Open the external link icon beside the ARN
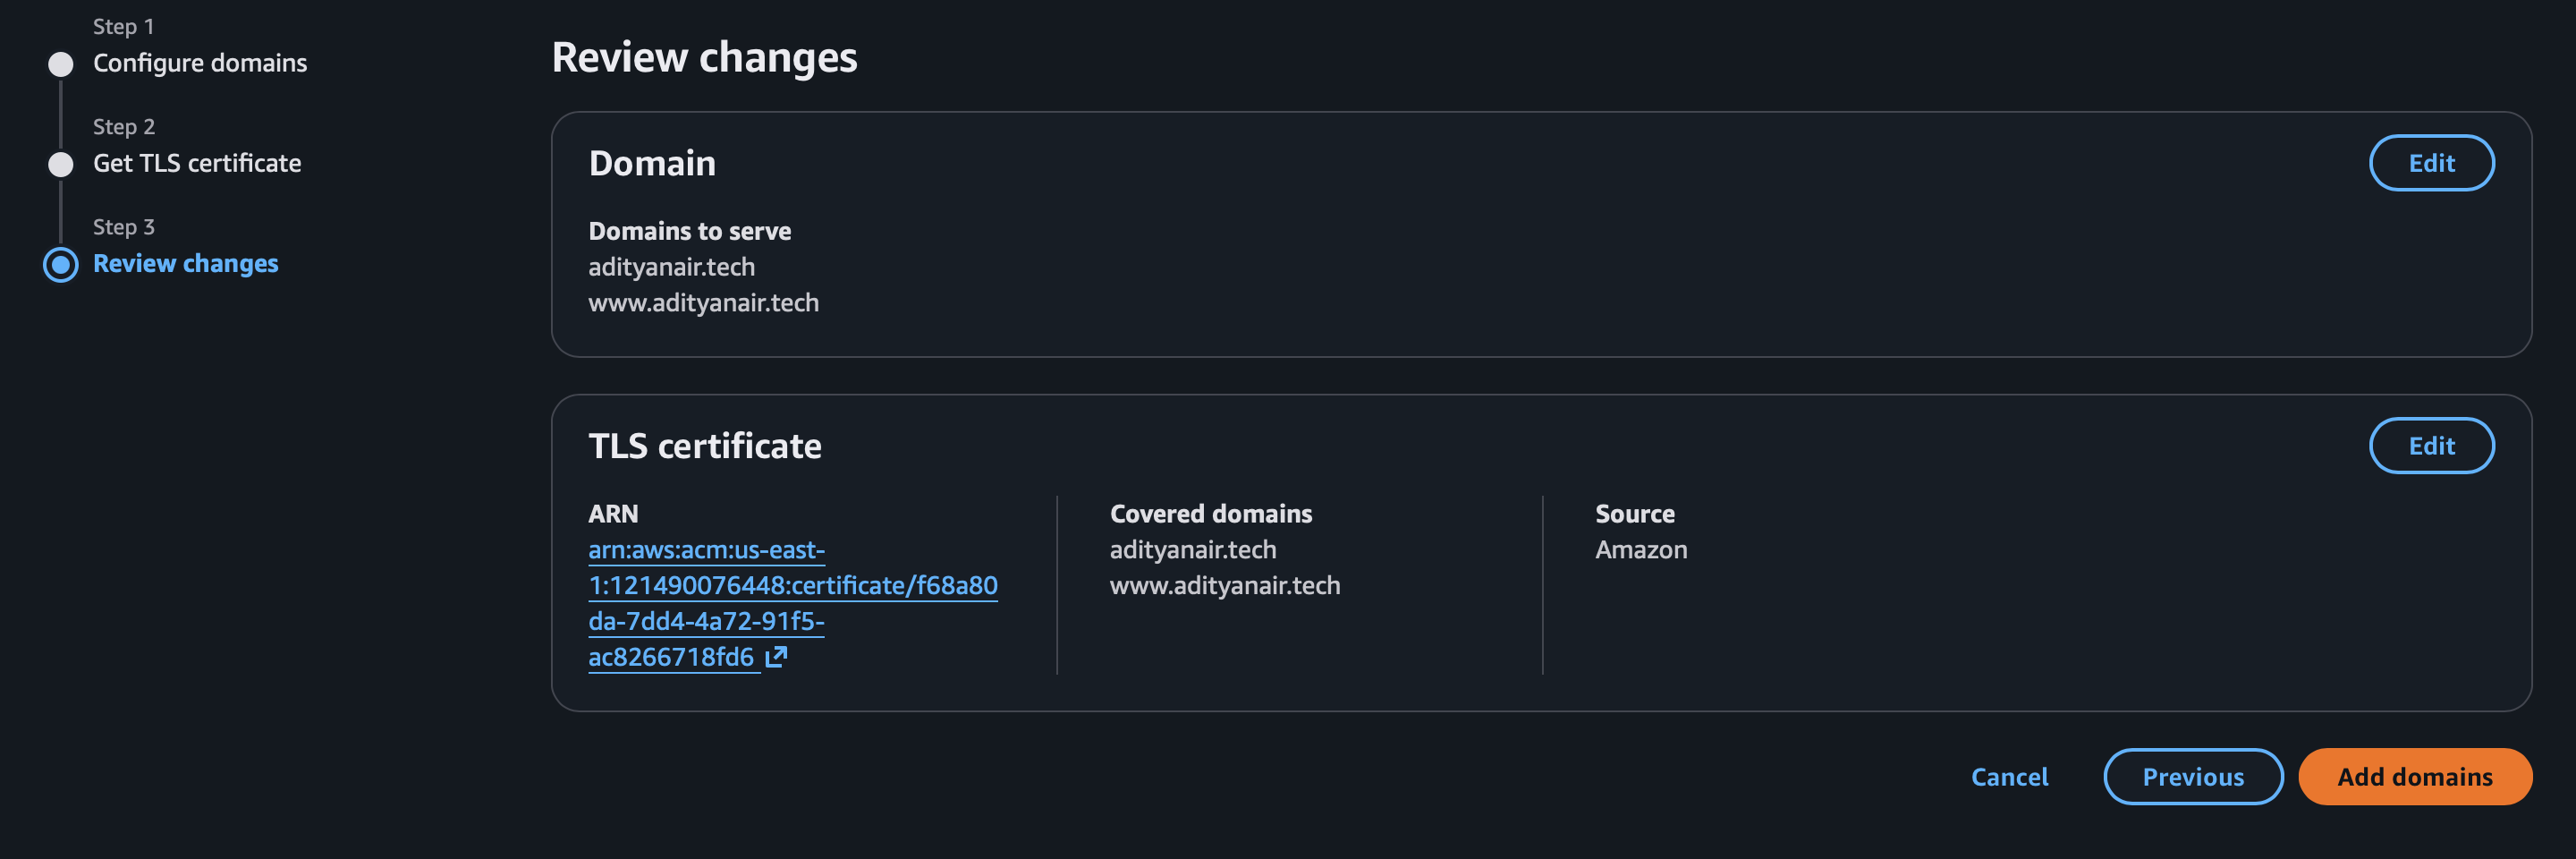This screenshot has height=859, width=2576. [776, 657]
